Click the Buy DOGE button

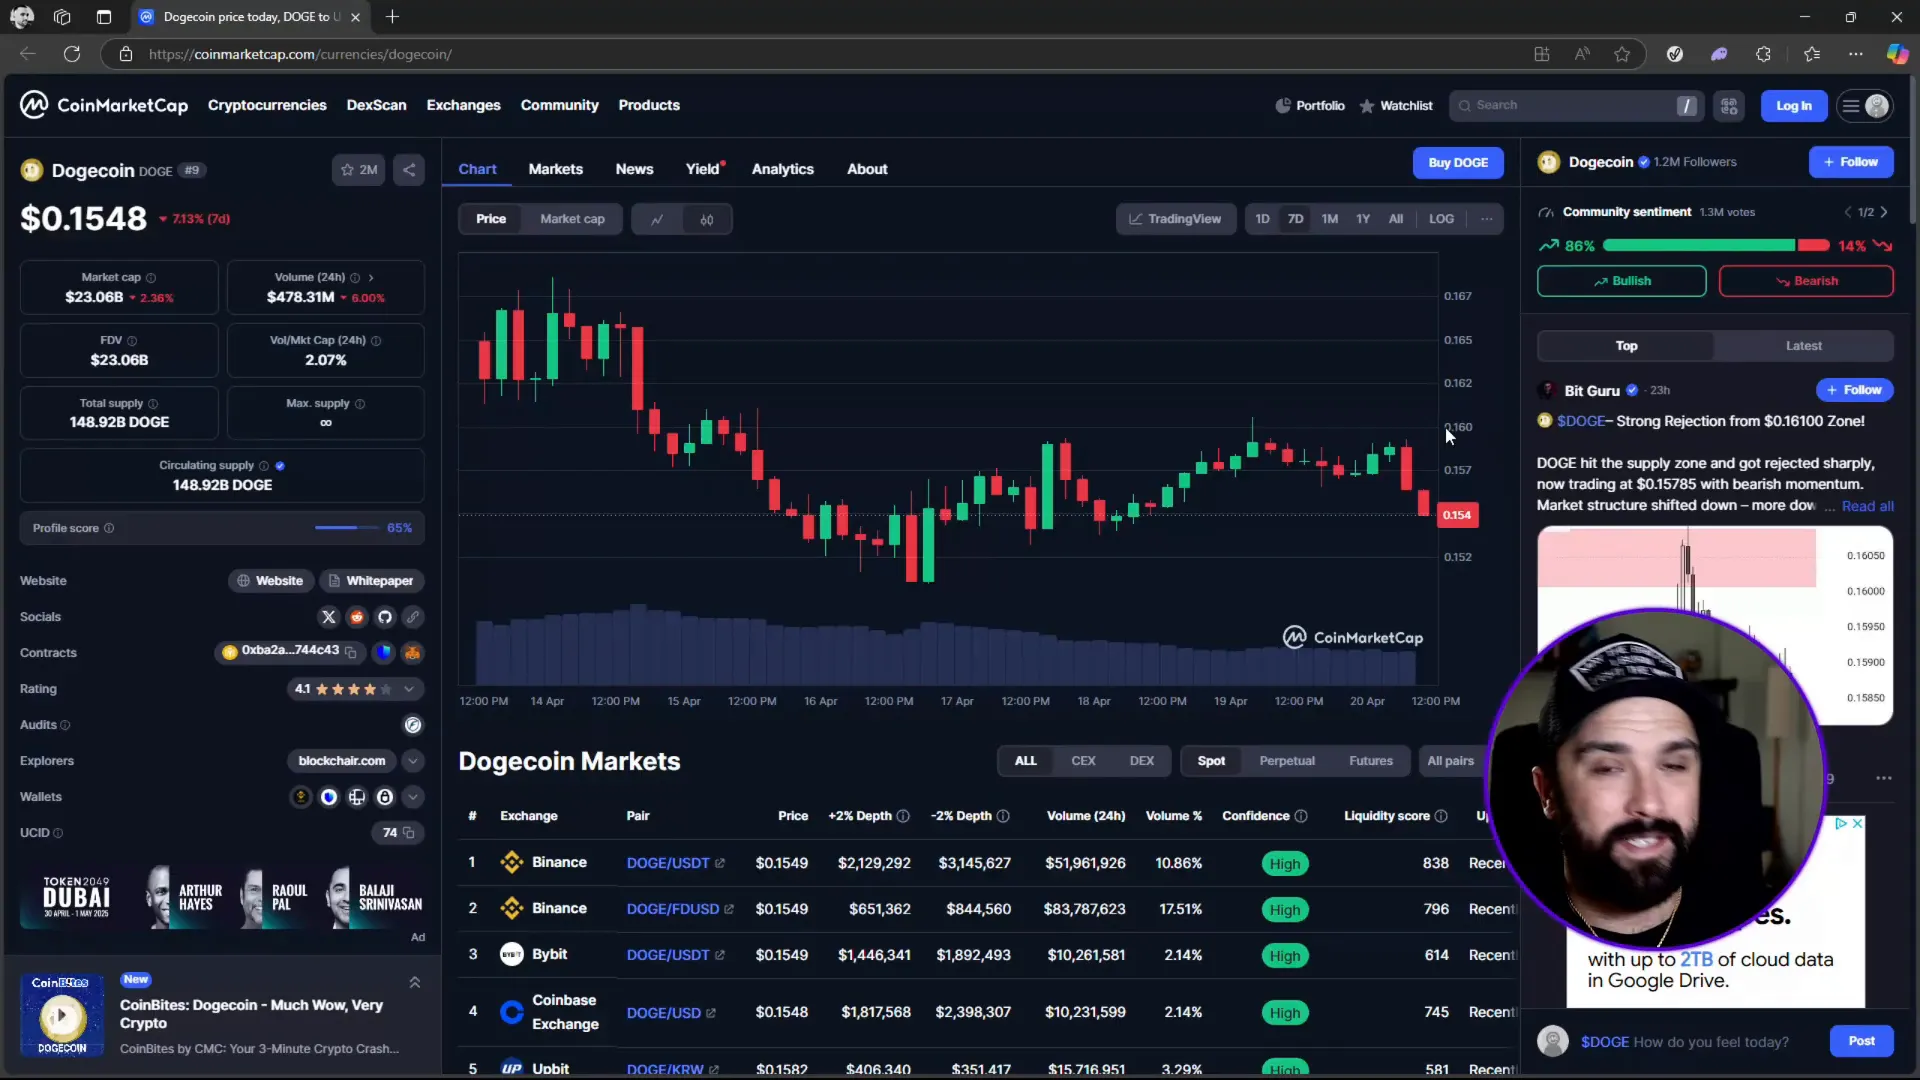1458,163
